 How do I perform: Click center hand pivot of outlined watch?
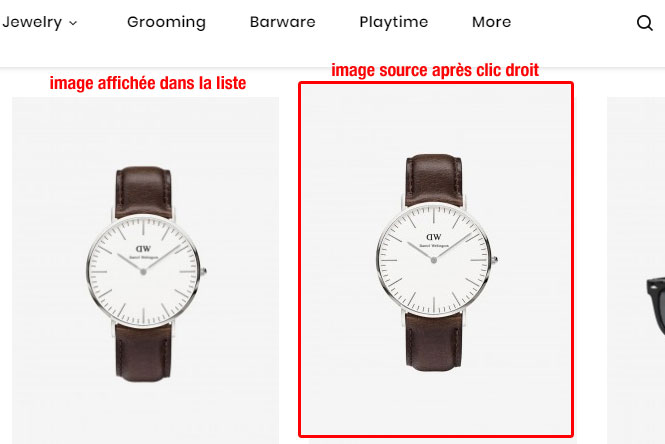click(x=433, y=260)
